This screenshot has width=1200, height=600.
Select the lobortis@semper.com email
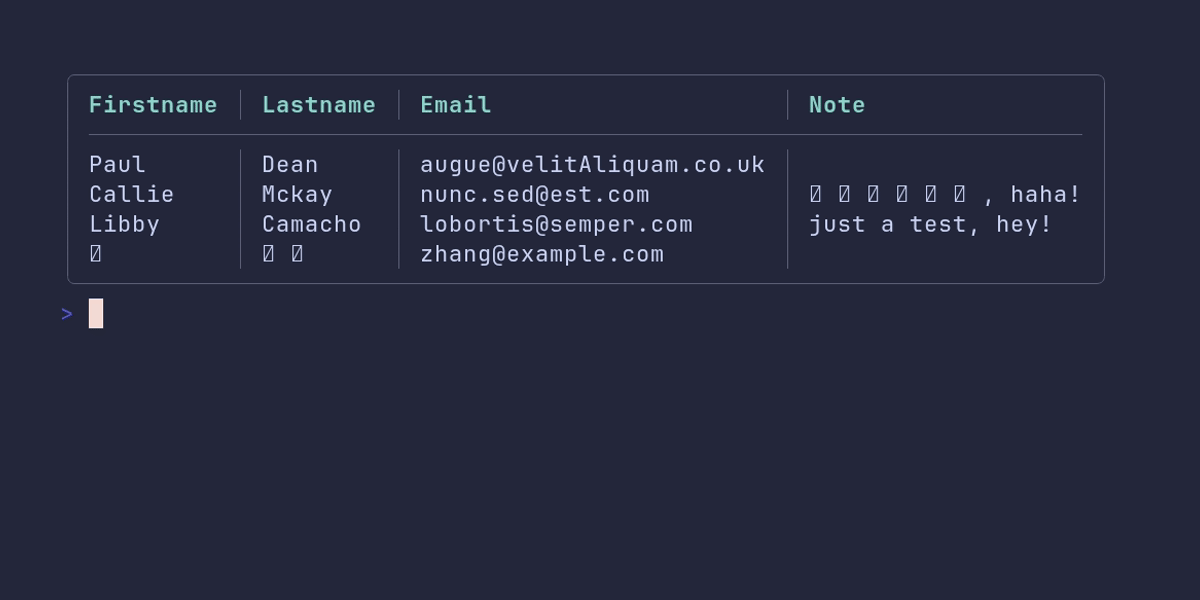(556, 224)
